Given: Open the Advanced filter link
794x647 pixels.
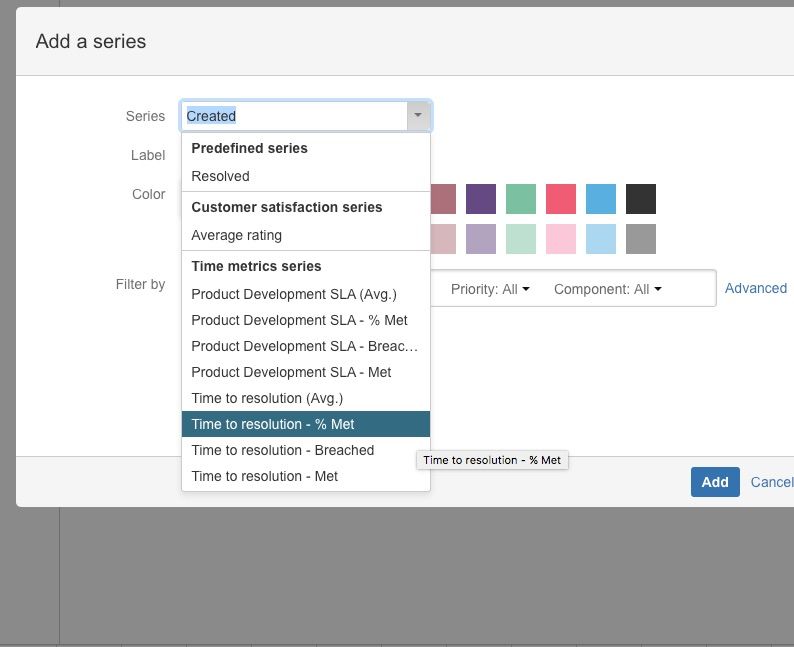Looking at the screenshot, I should coord(756,289).
